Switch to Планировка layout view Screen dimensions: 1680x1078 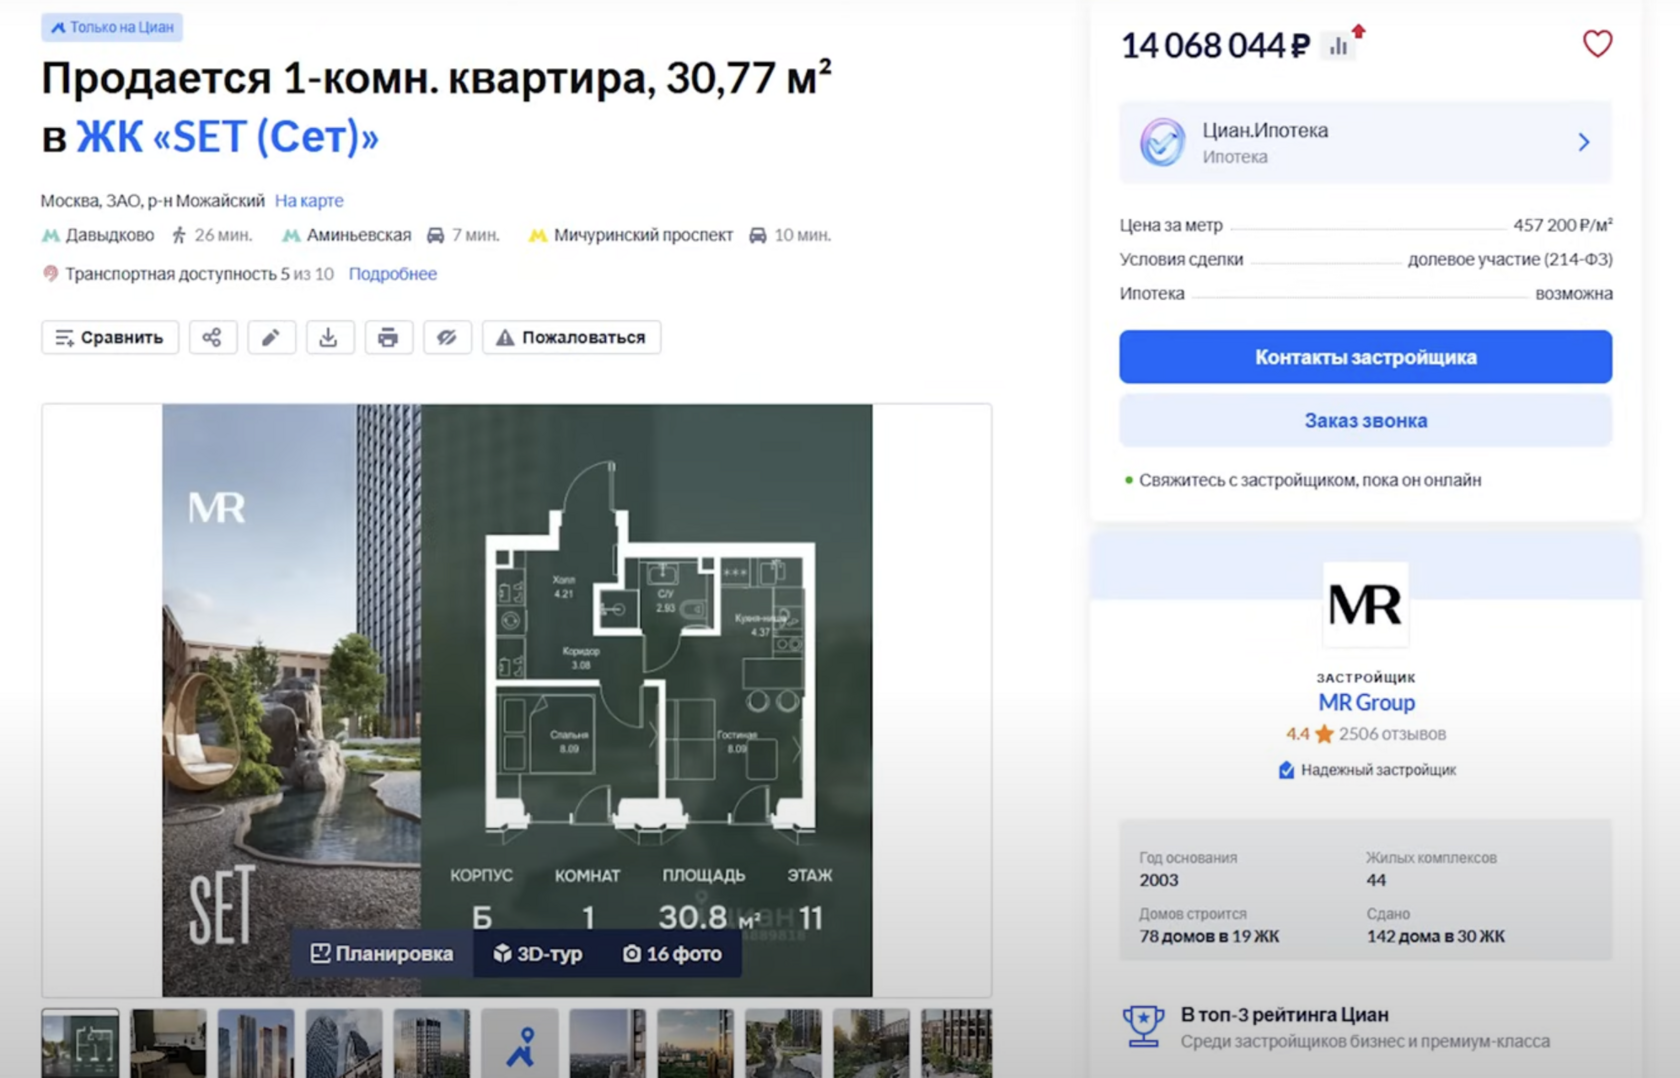click(382, 954)
